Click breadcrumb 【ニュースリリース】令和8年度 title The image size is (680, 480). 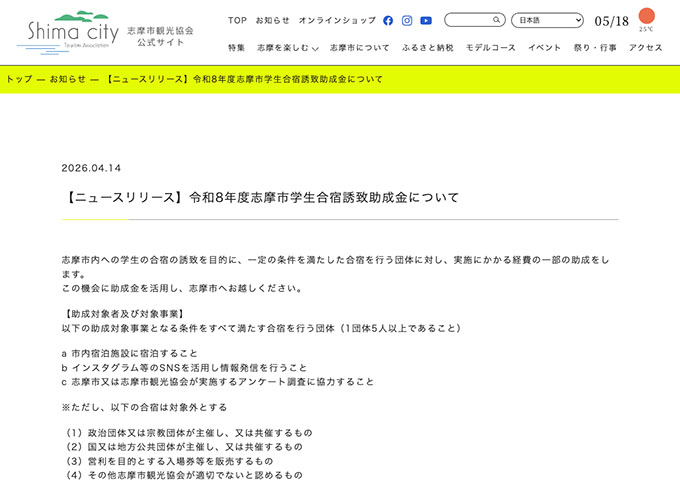pyautogui.click(x=245, y=79)
